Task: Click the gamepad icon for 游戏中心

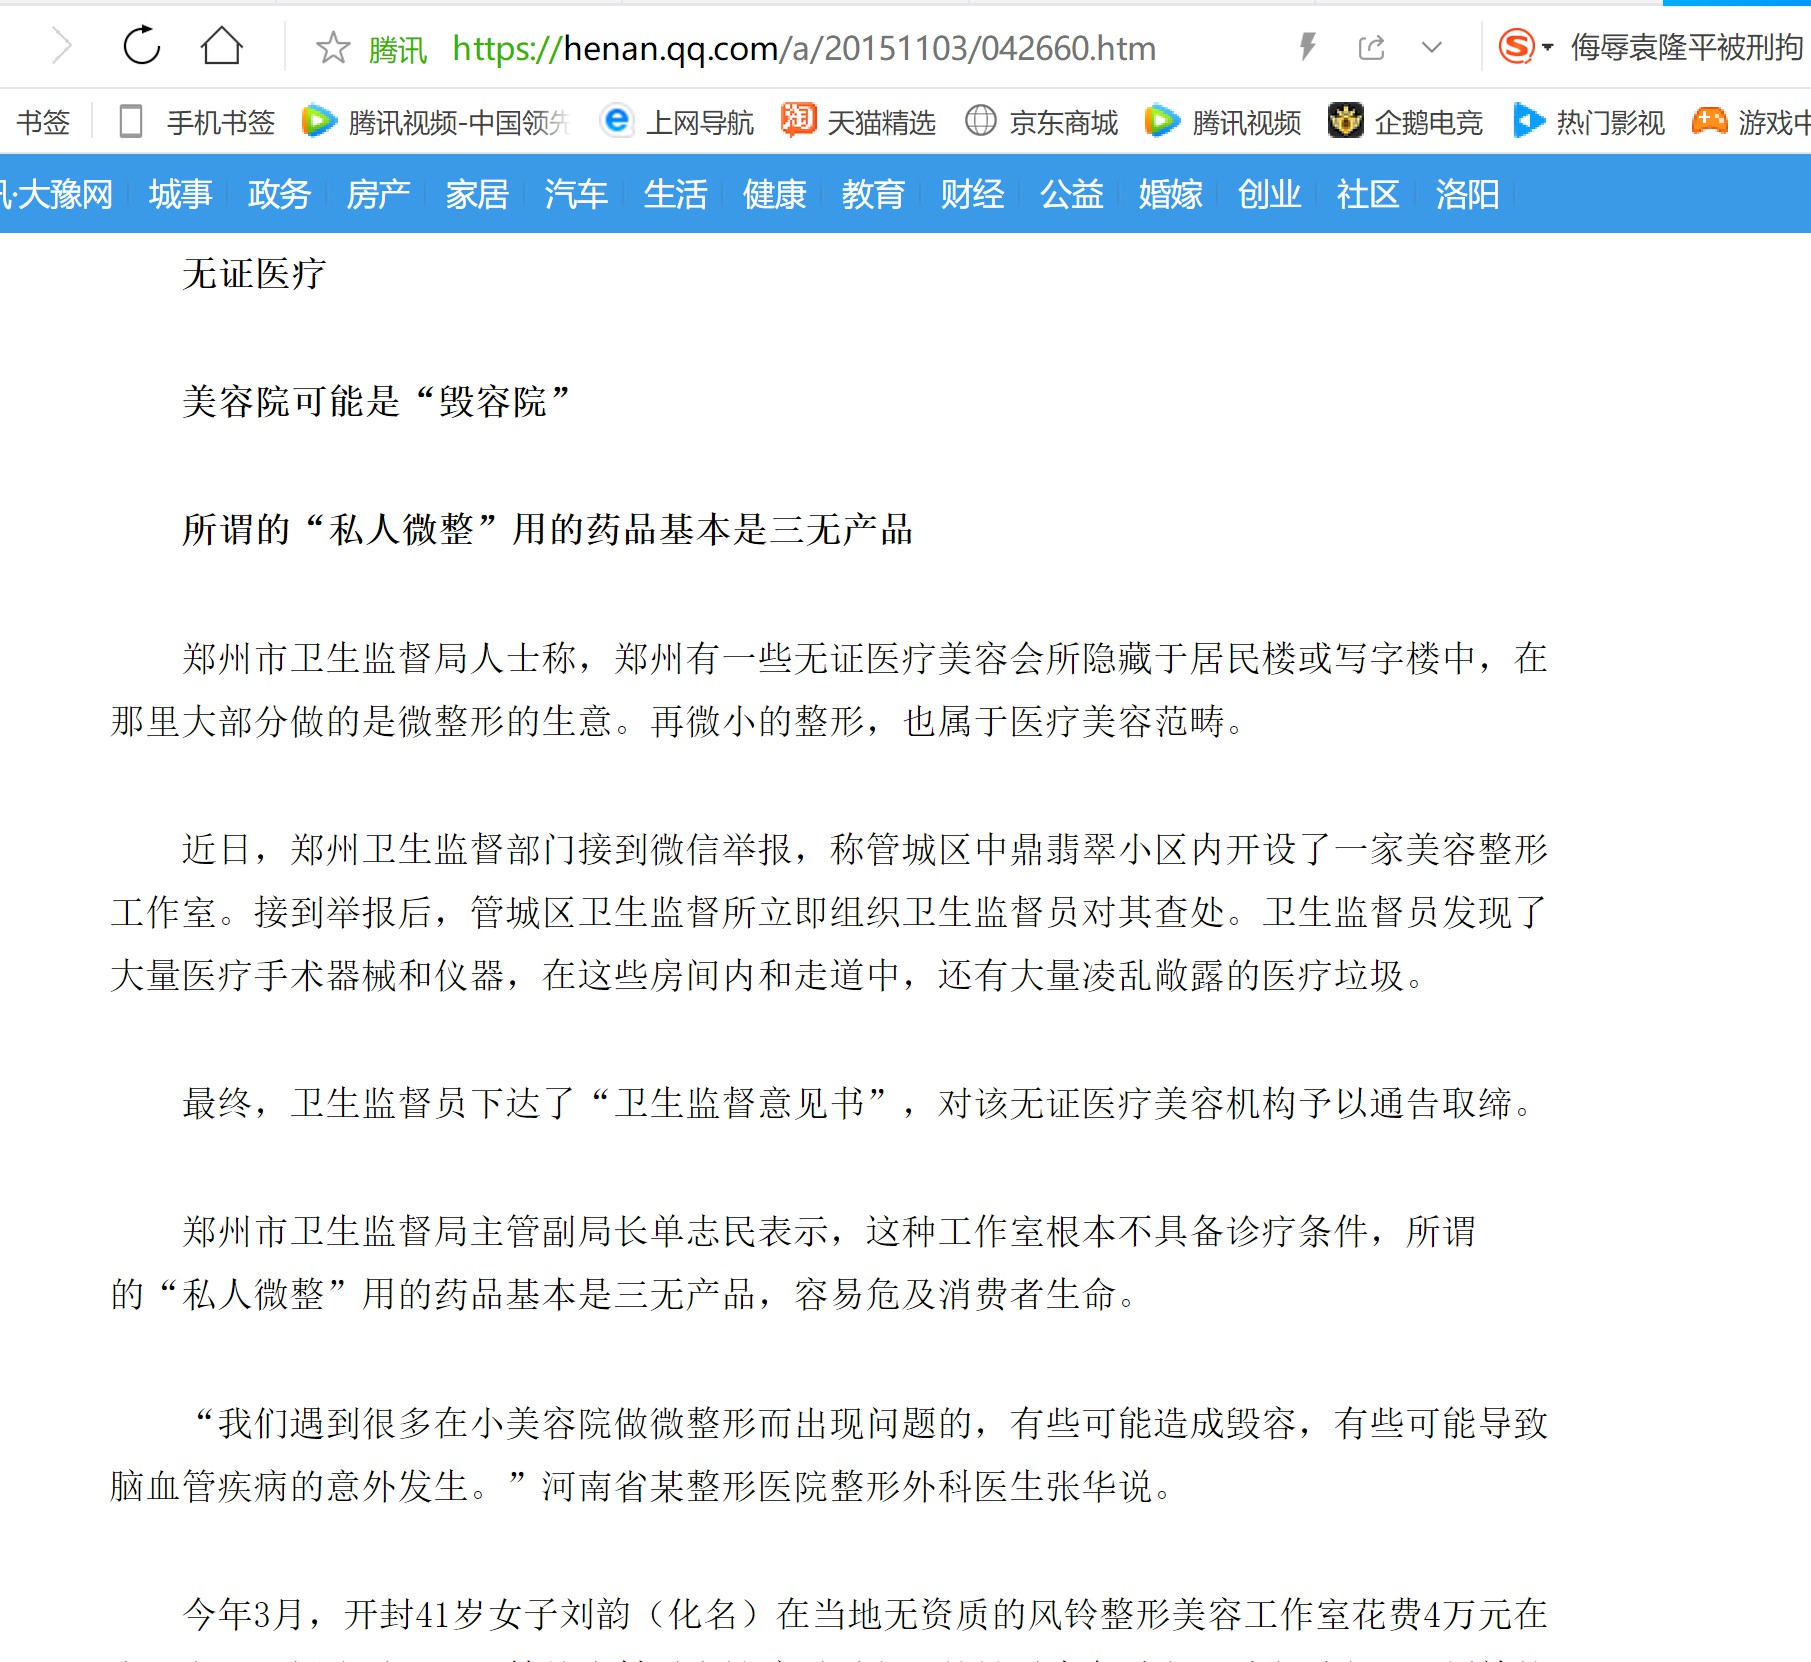Action: (1709, 121)
